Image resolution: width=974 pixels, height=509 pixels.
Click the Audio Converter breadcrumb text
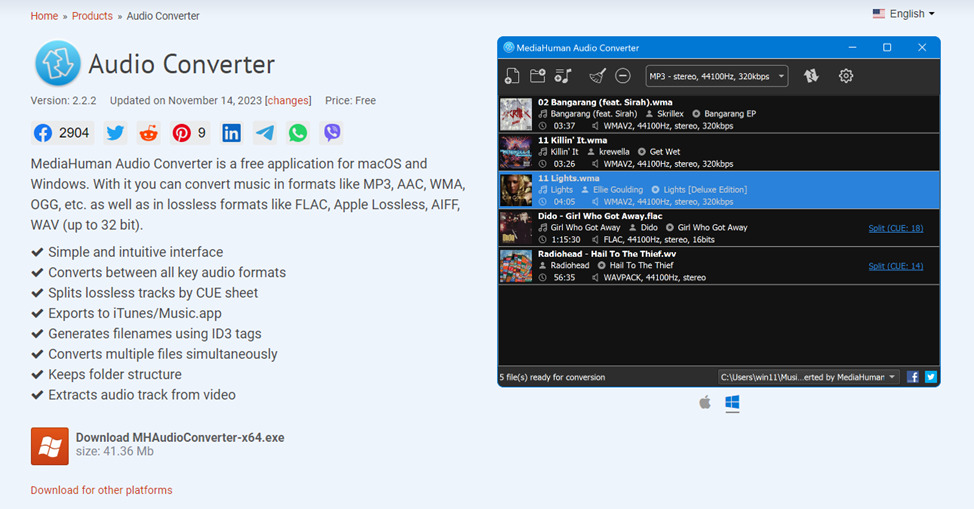163,16
